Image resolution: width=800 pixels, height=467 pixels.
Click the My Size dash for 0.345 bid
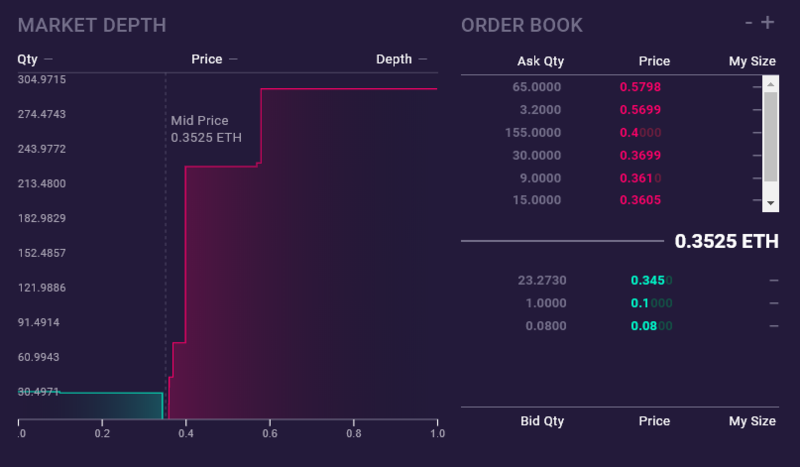click(x=773, y=280)
